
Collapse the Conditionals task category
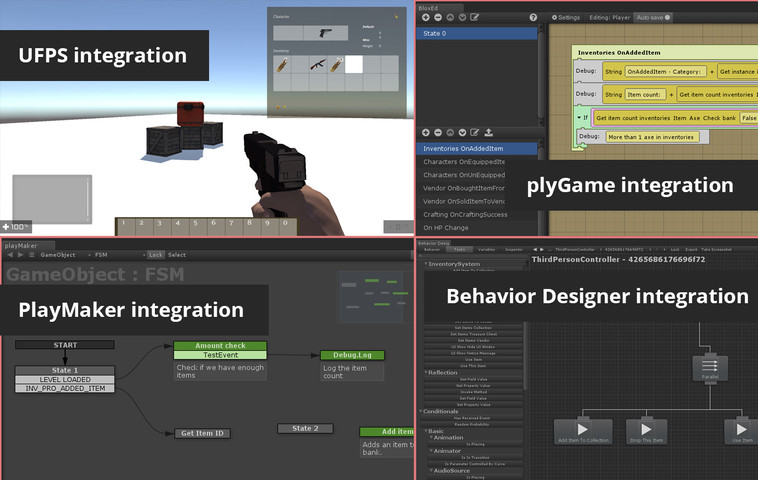[x=421, y=411]
